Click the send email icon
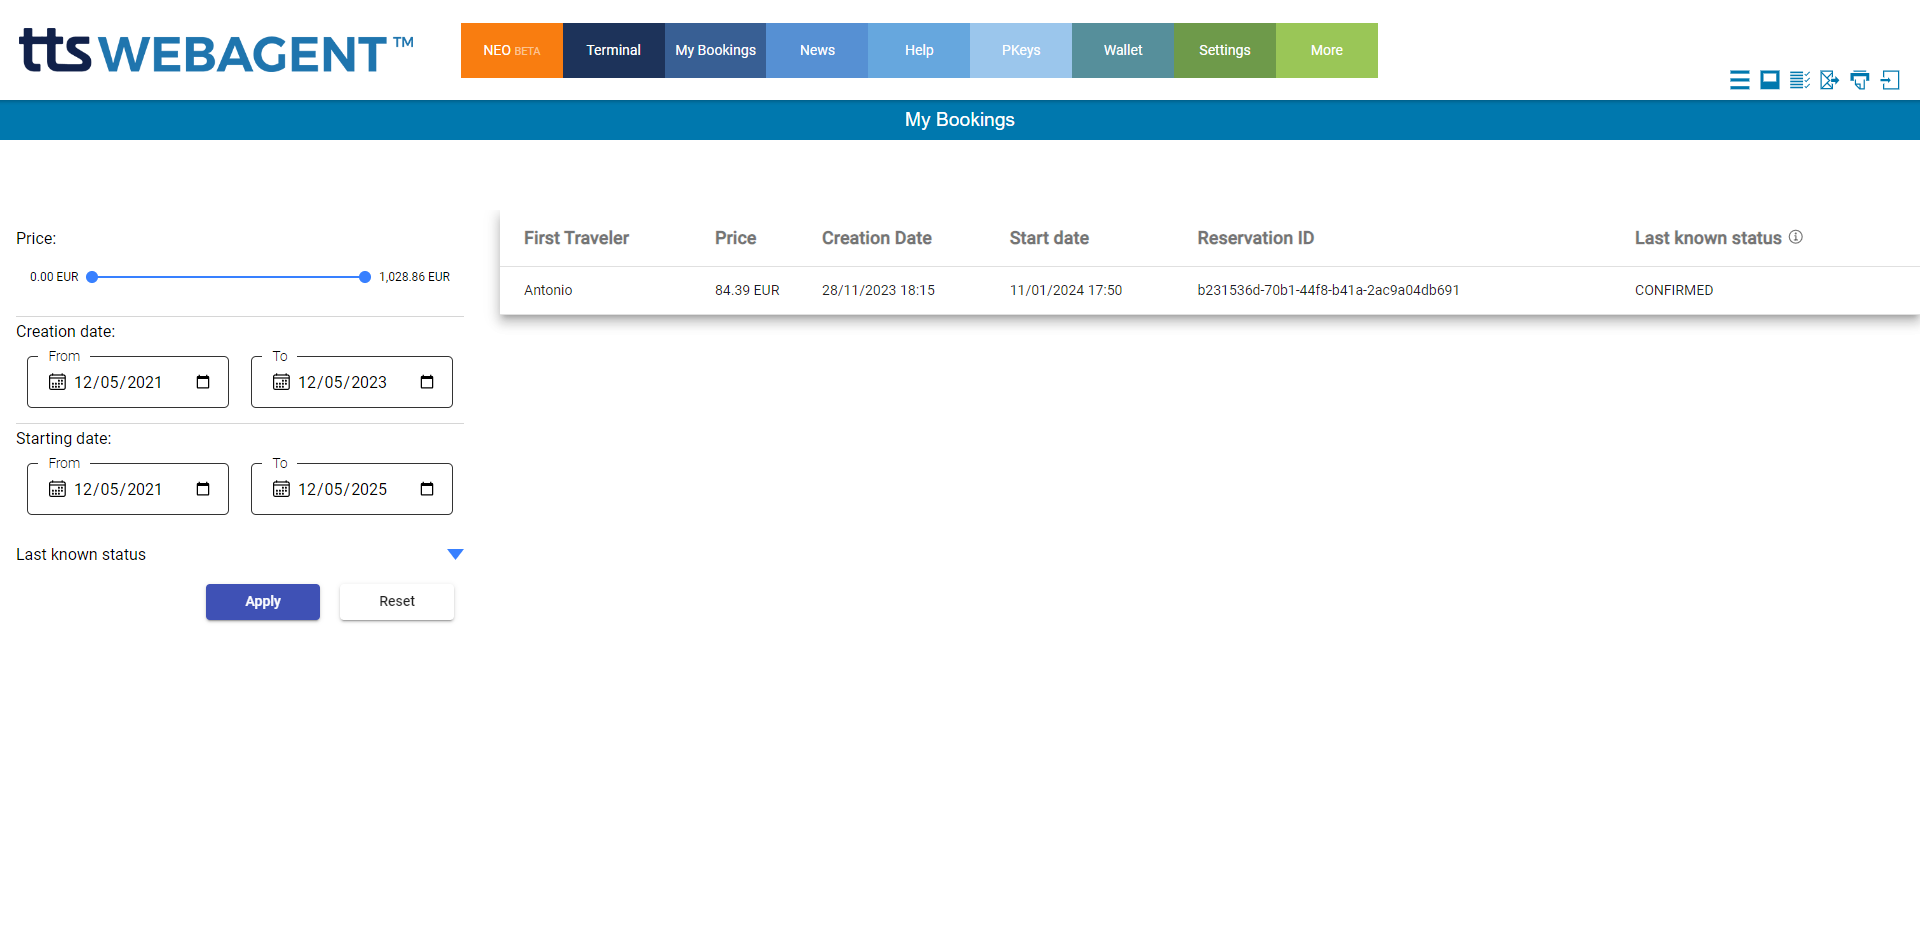 click(x=1830, y=80)
